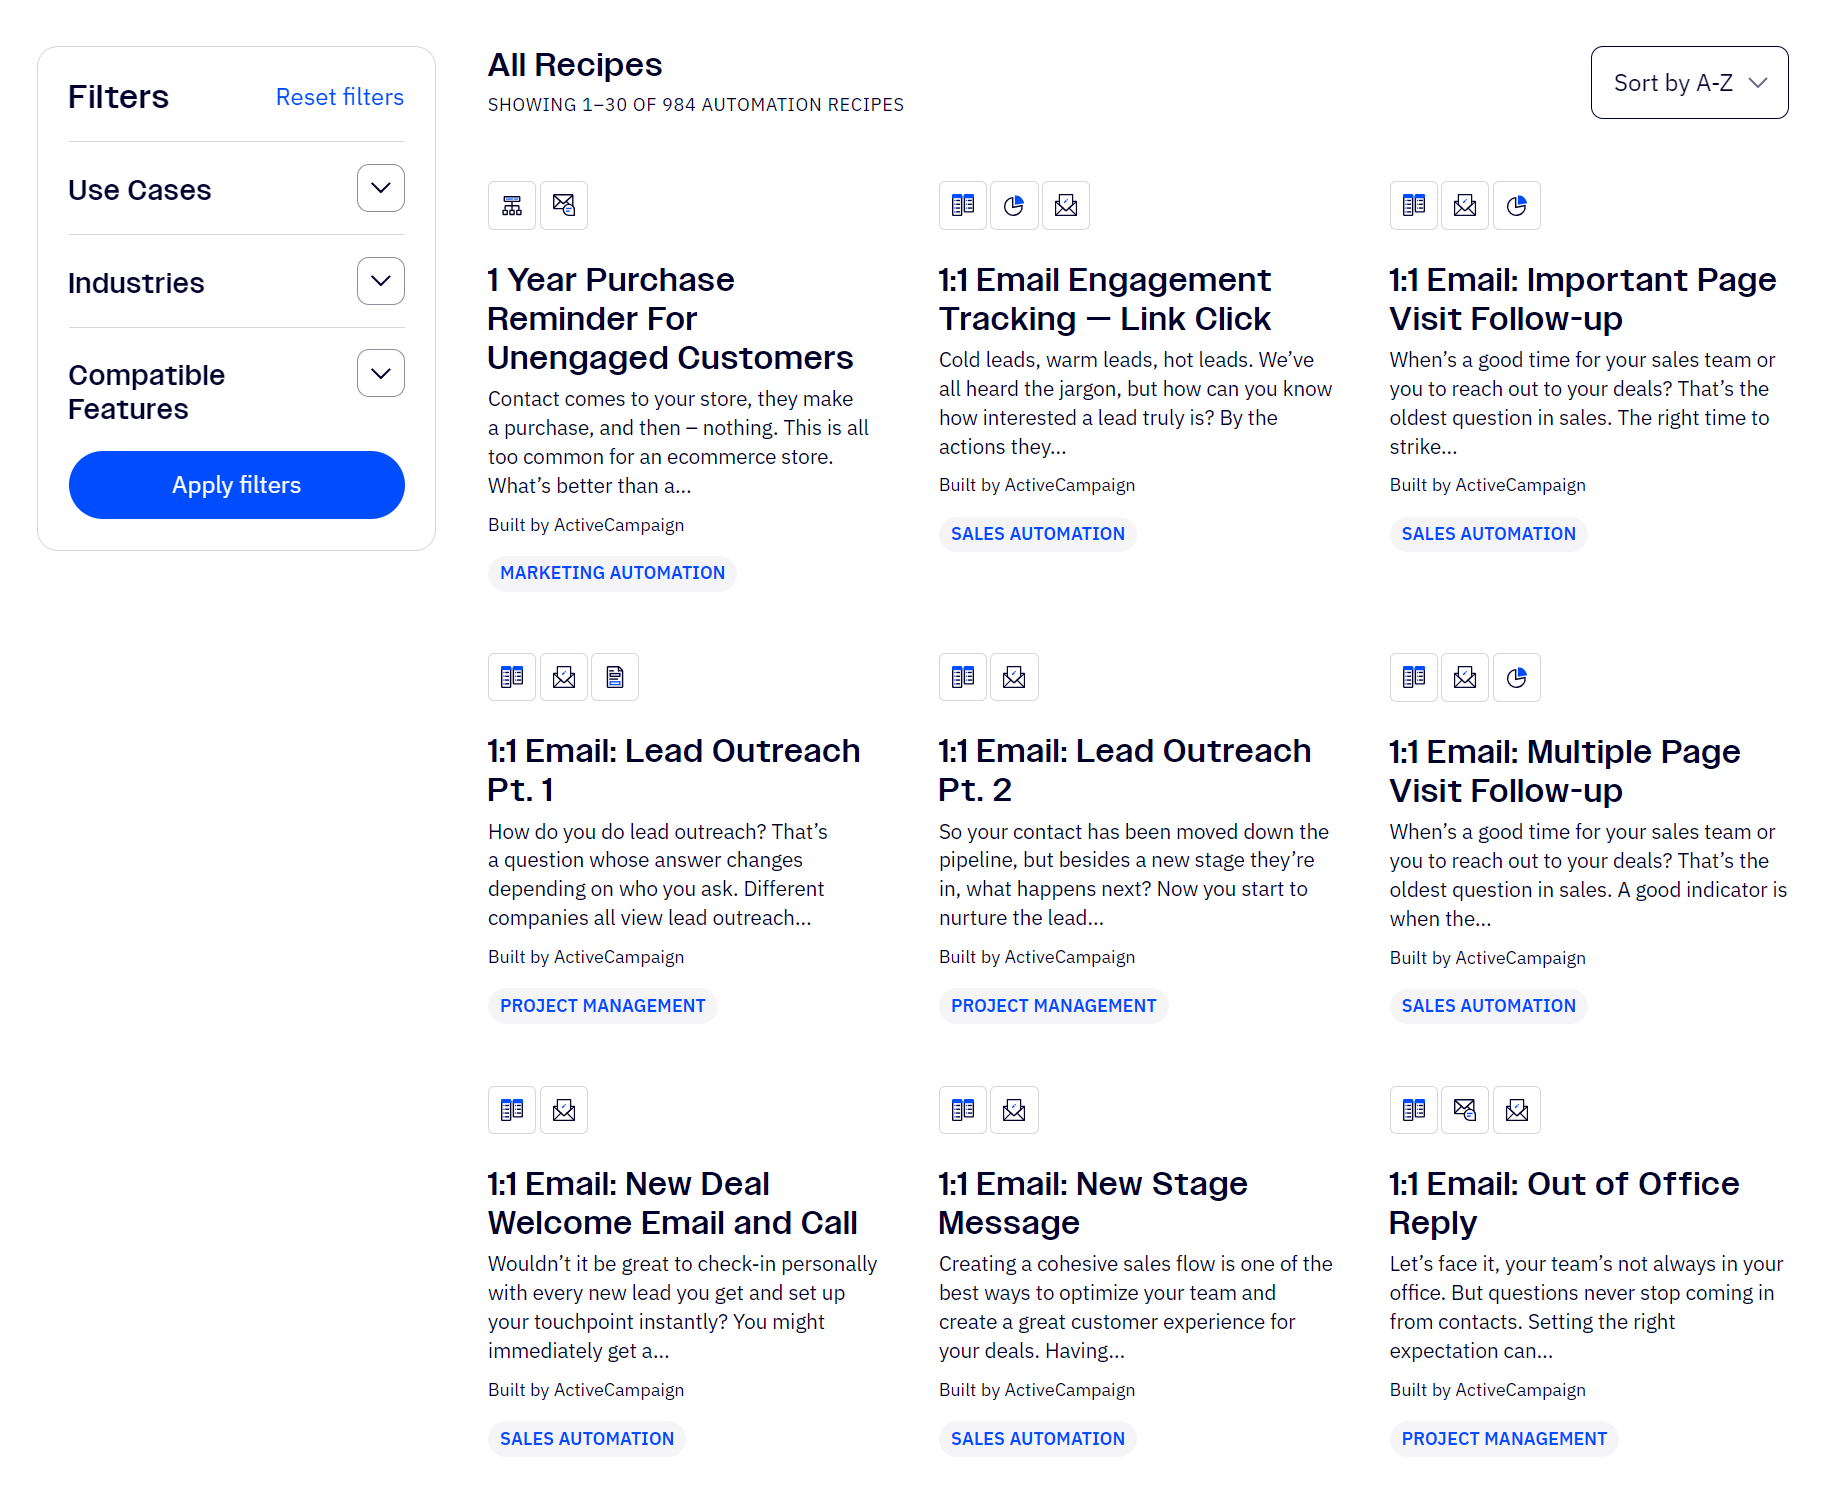Open the 1:1 Email: Out of Office Reply recipe

tap(1564, 1203)
